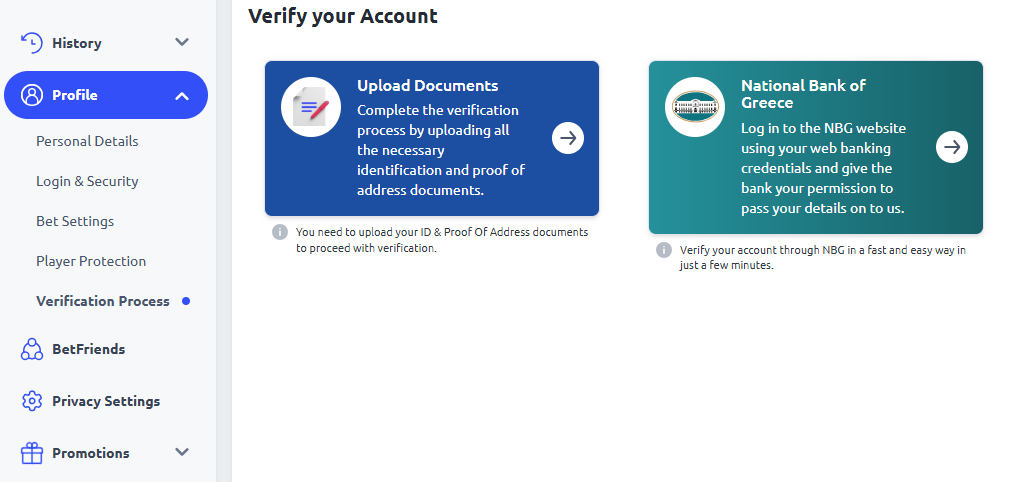This screenshot has height=482, width=1011.
Task: Click the Upload Documents paper-and-pen icon
Action: [x=311, y=107]
